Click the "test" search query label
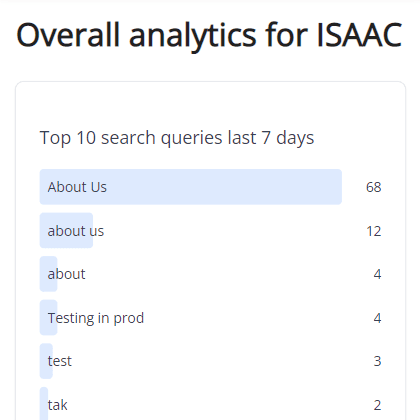 coord(60,361)
